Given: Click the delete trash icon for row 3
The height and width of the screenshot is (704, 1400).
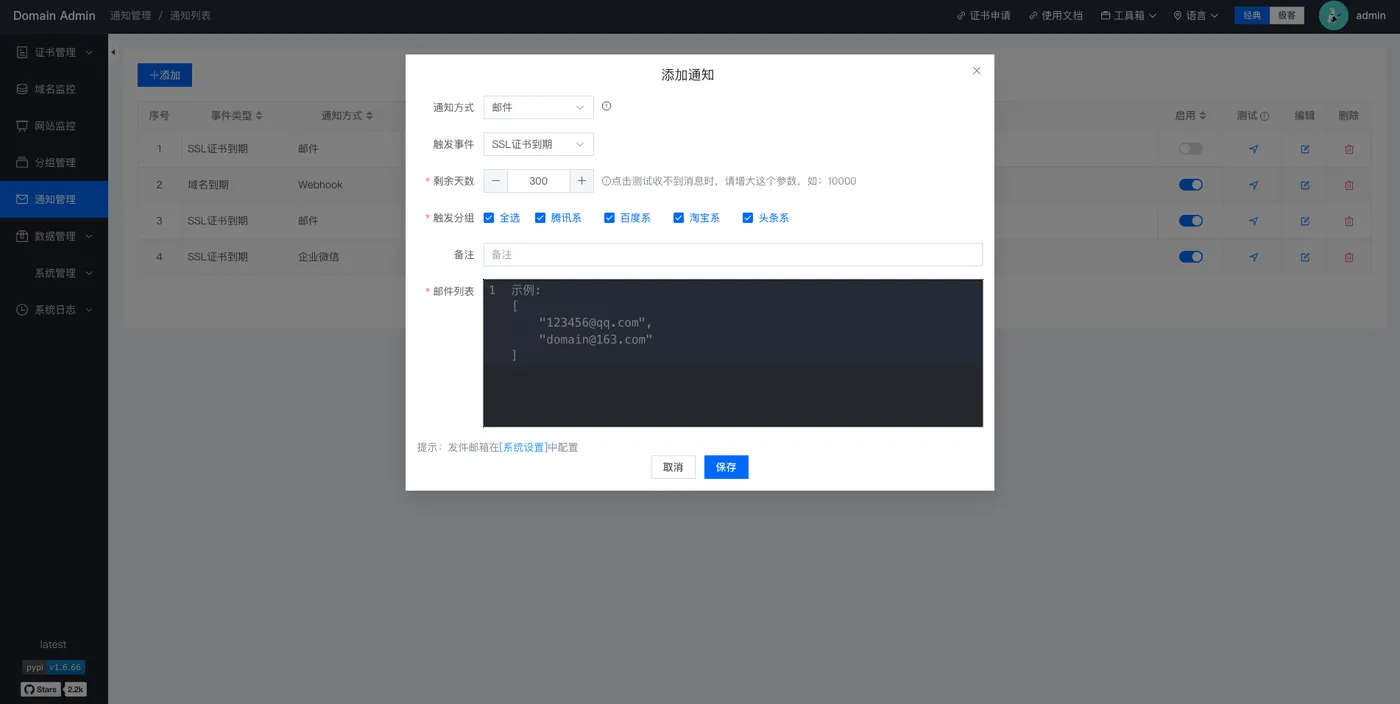Looking at the screenshot, I should point(1349,221).
